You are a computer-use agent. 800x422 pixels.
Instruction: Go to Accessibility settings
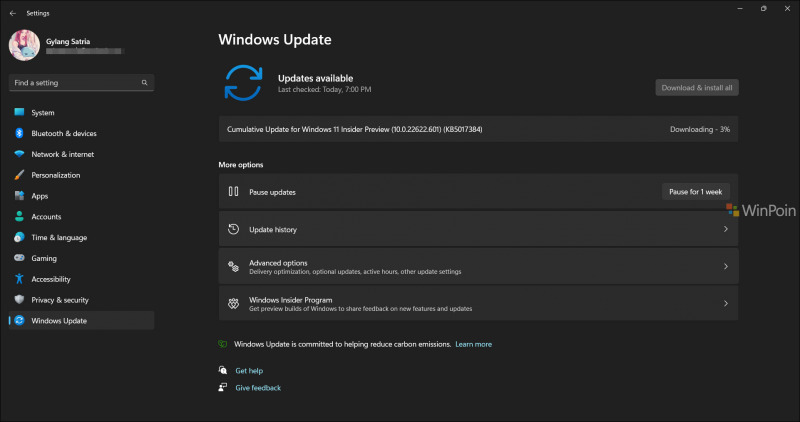coord(81,279)
